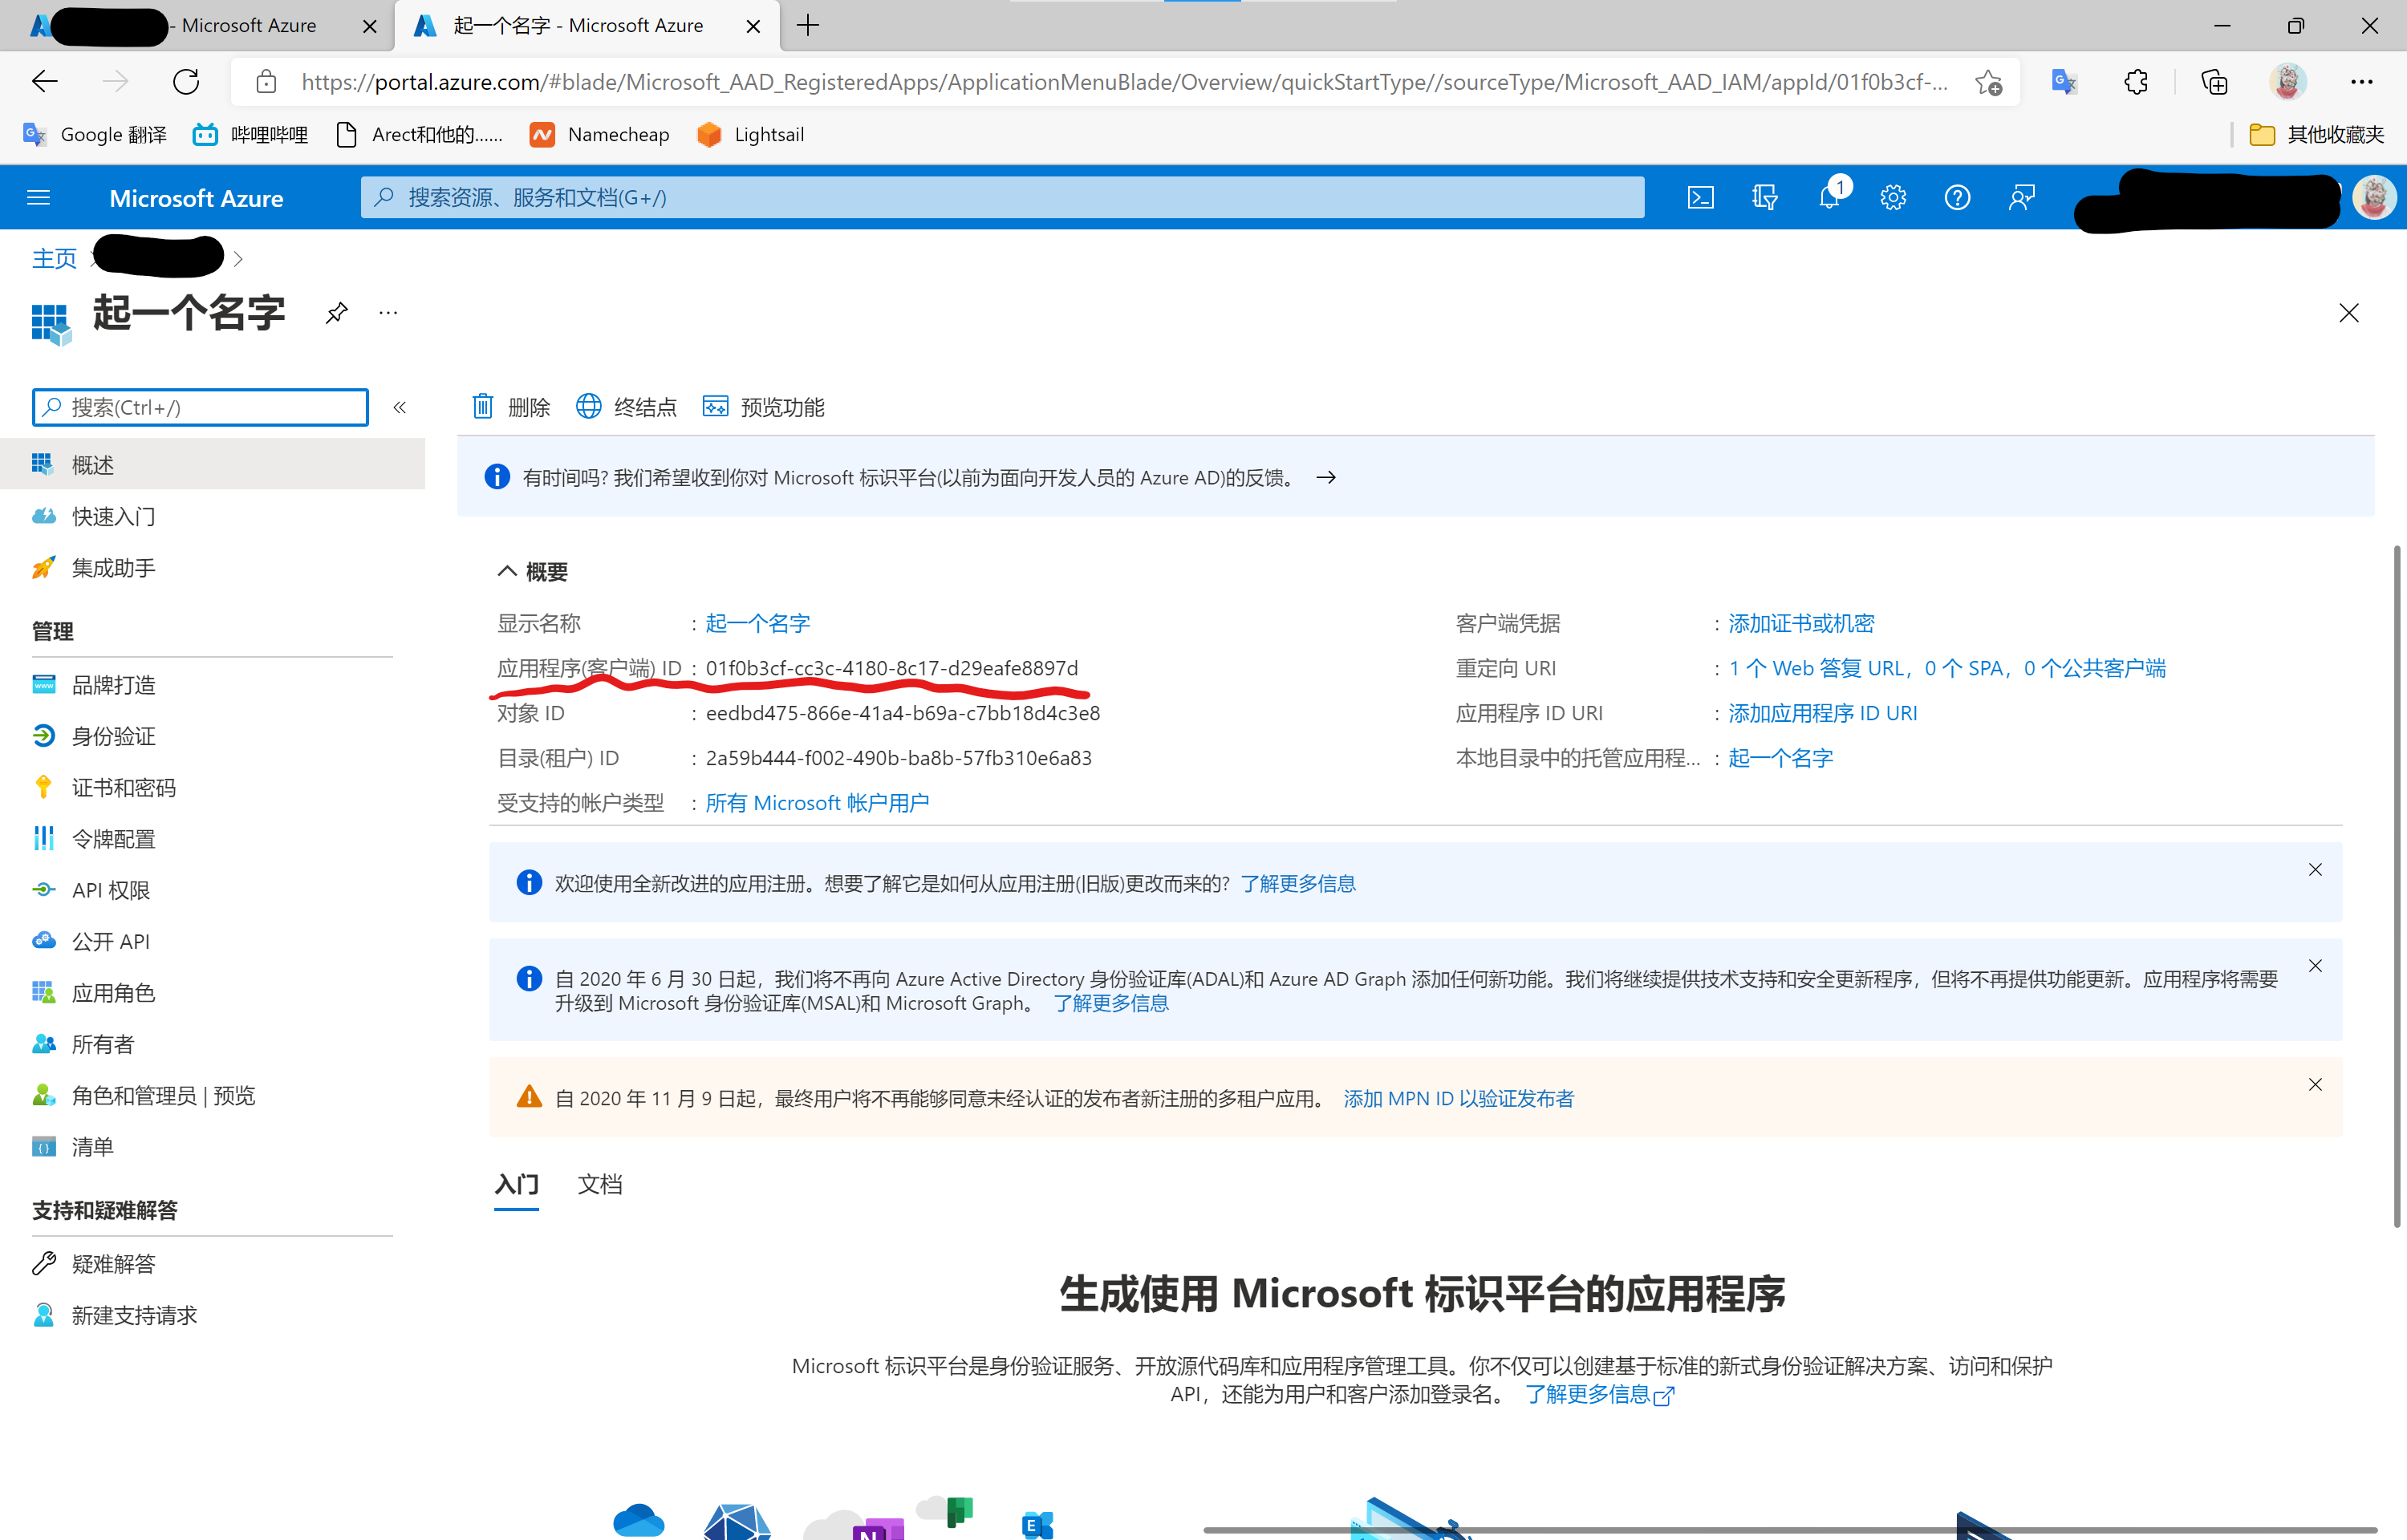This screenshot has height=1540, width=2407.
Task: Dismiss the MPN ID warning banner
Action: coord(2315,1084)
